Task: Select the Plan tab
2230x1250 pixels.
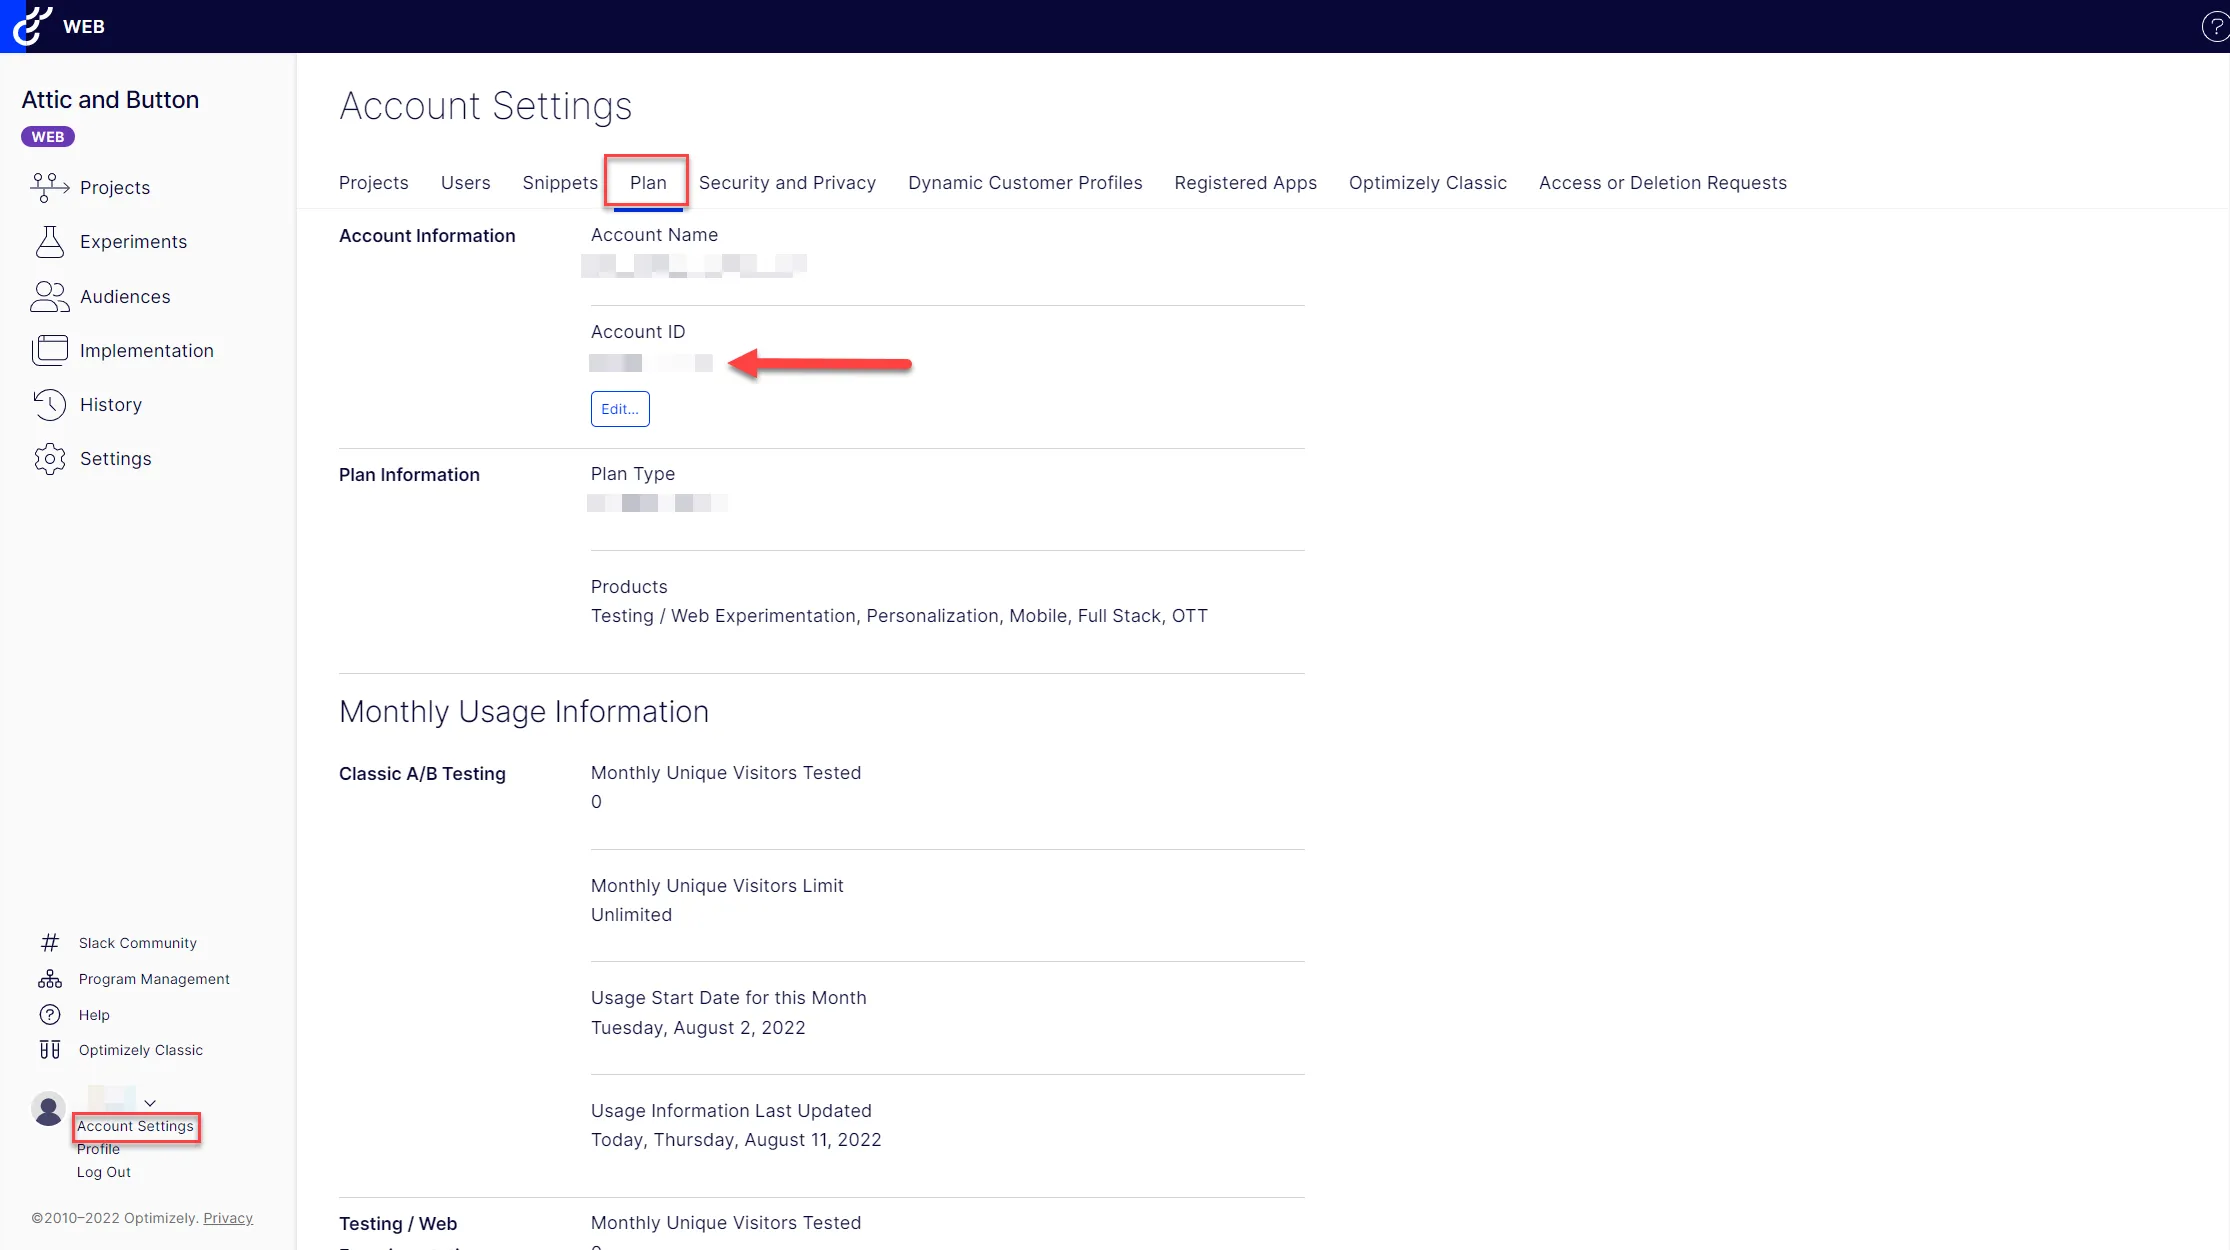Action: 648,183
